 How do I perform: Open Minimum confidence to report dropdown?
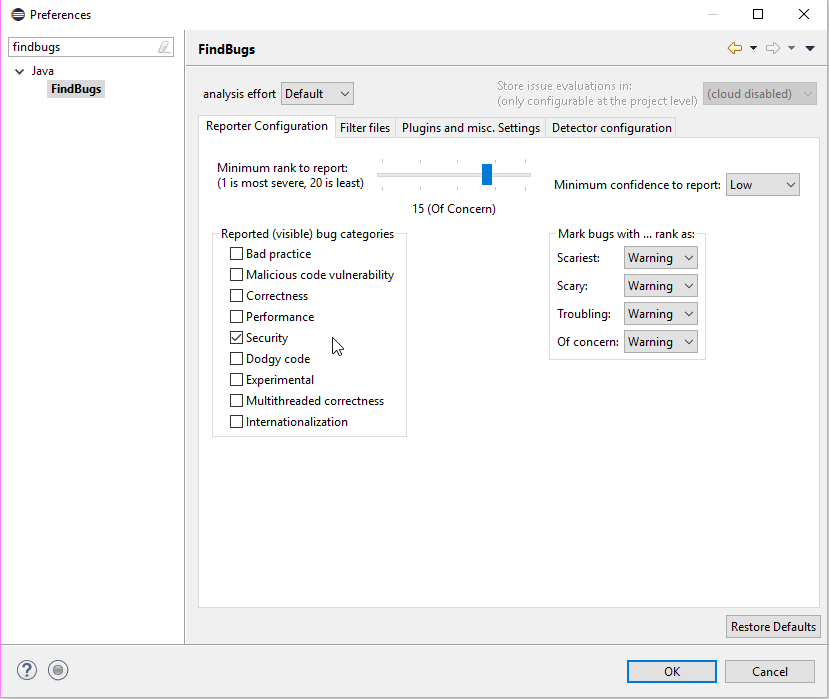pyautogui.click(x=762, y=185)
